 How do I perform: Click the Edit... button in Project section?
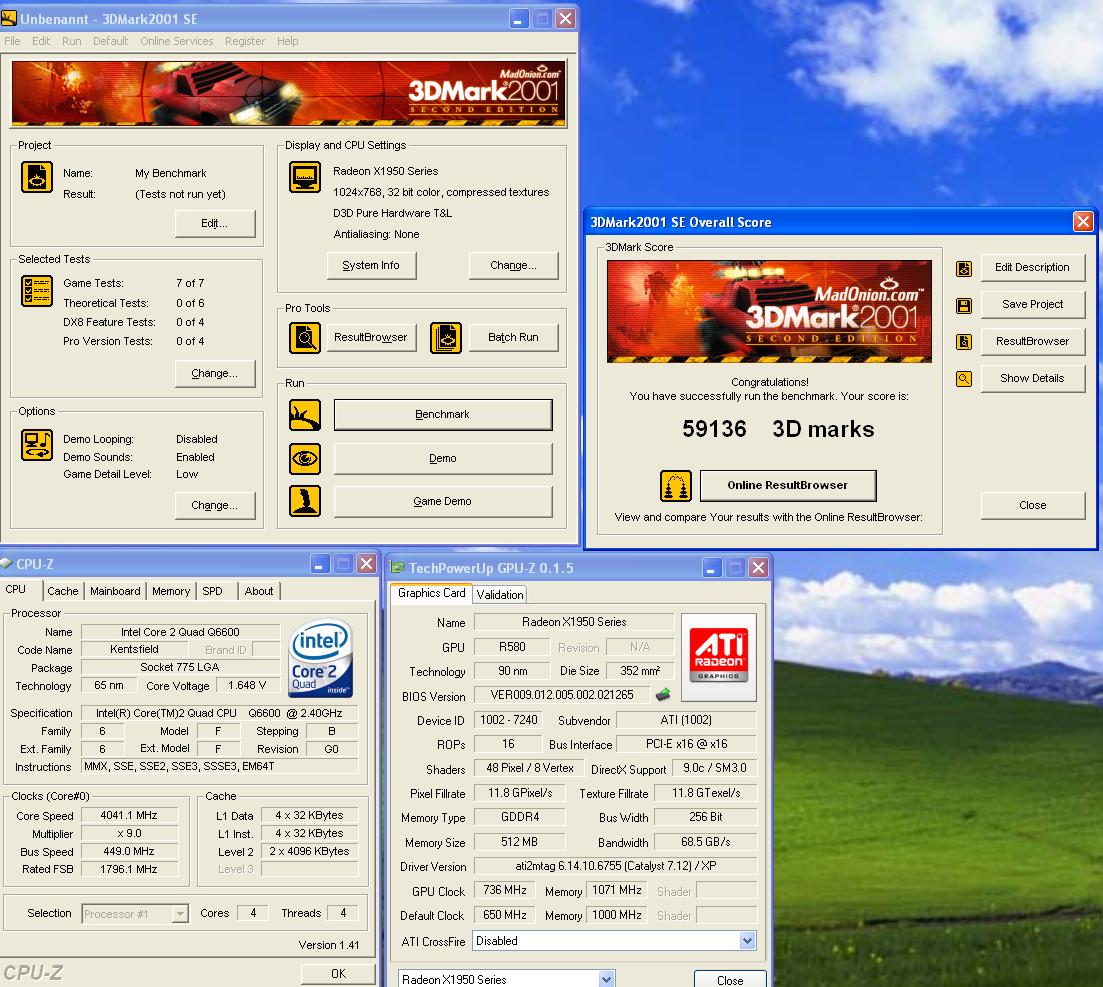pyautogui.click(x=215, y=223)
